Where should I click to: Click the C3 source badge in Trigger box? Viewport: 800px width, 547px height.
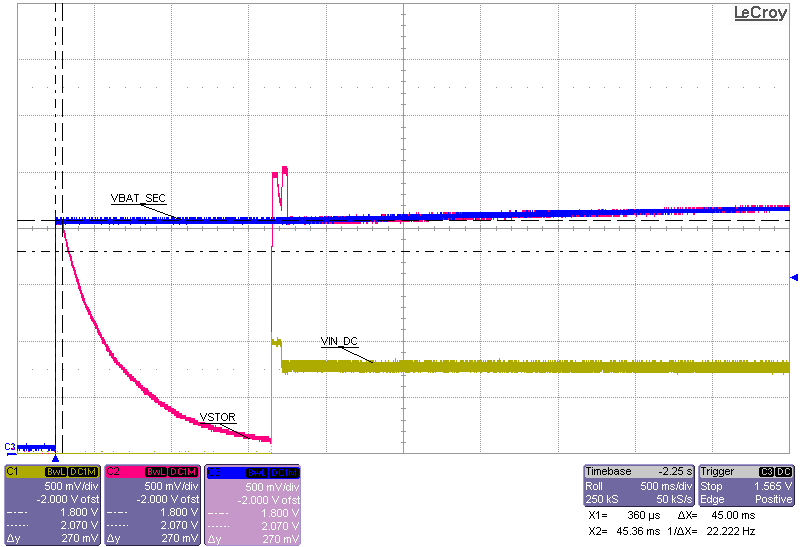(766, 472)
